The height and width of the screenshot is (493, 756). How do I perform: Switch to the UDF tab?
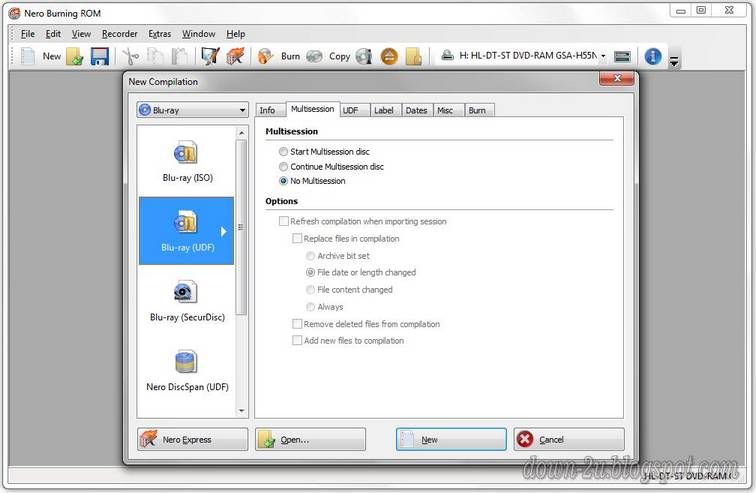tap(350, 110)
